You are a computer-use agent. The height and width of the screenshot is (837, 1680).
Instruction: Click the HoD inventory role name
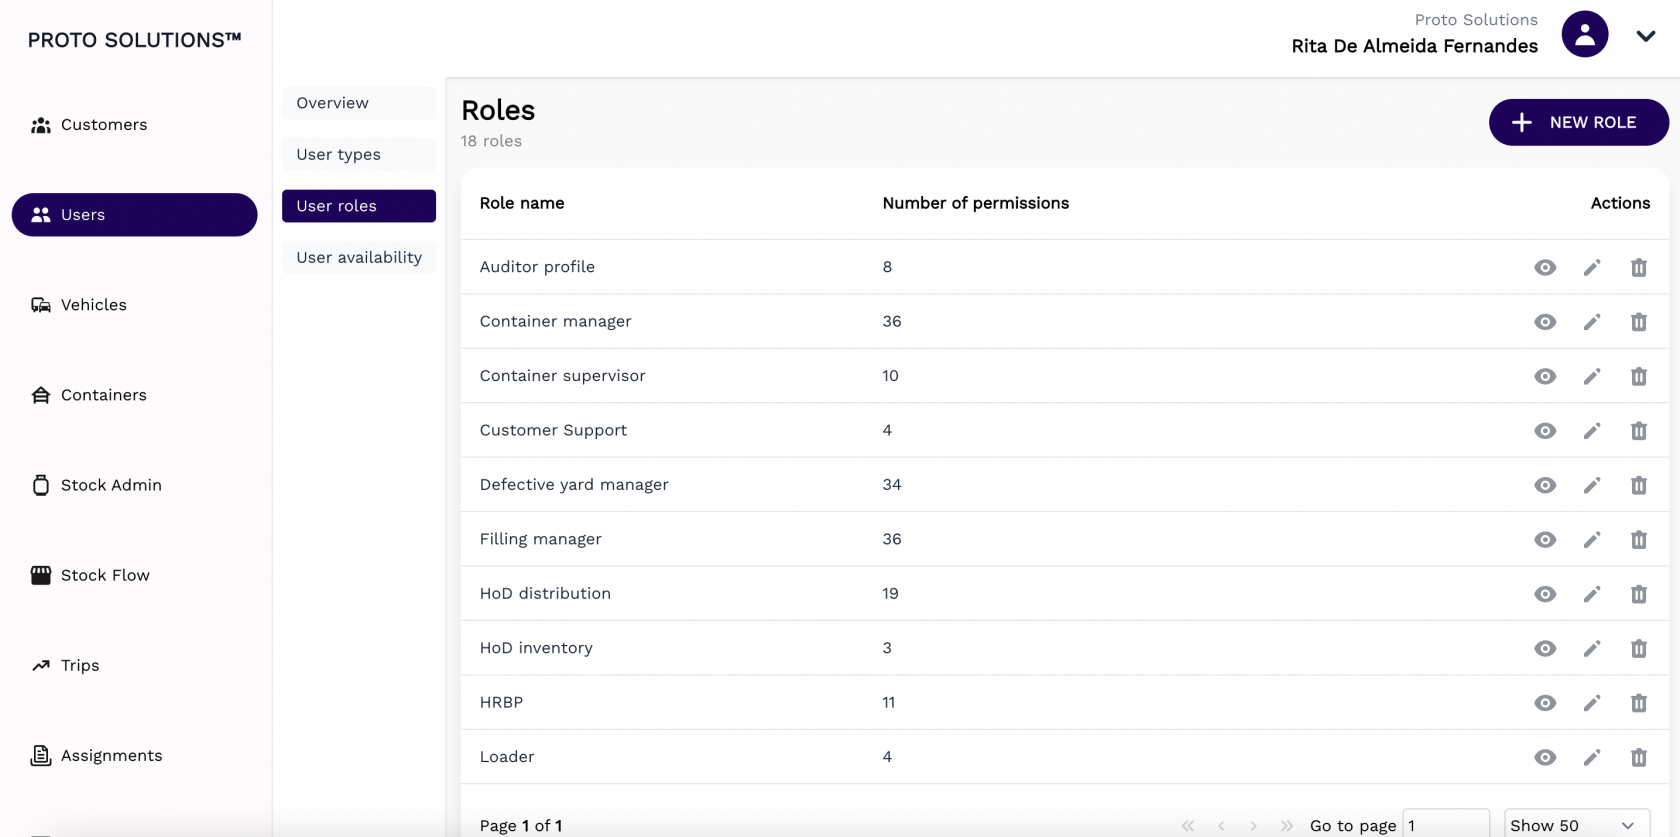coord(536,648)
